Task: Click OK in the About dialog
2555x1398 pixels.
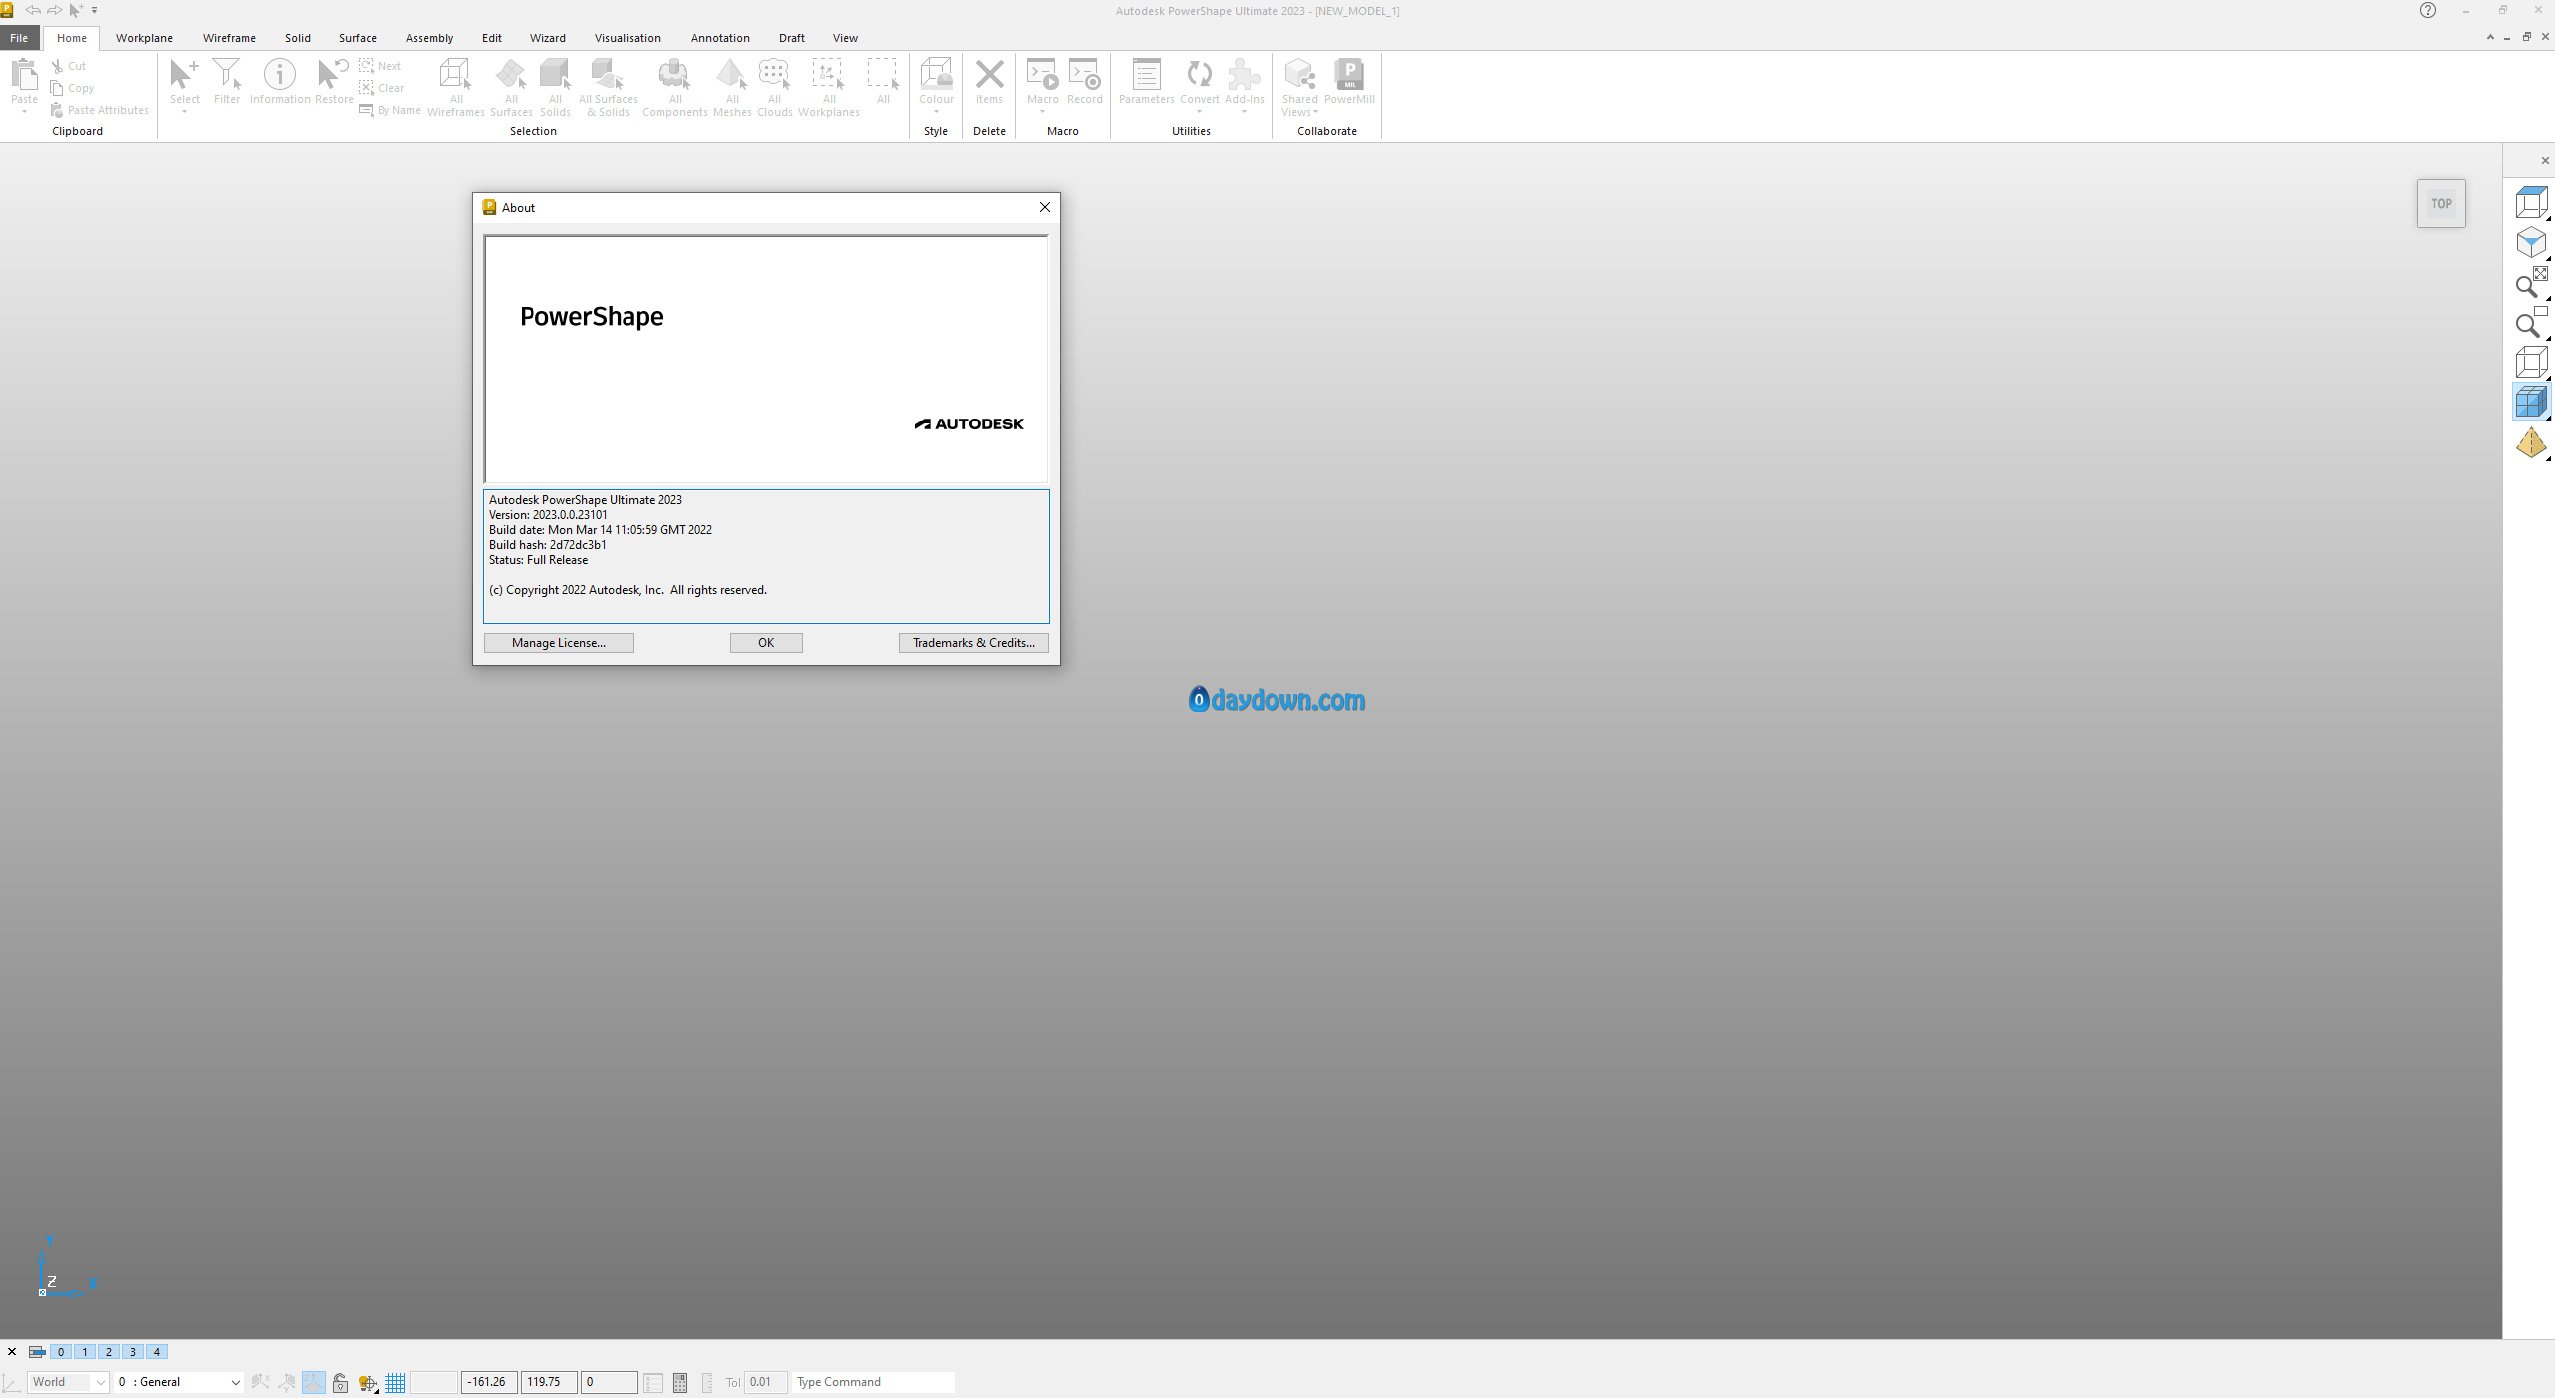Action: tap(766, 643)
